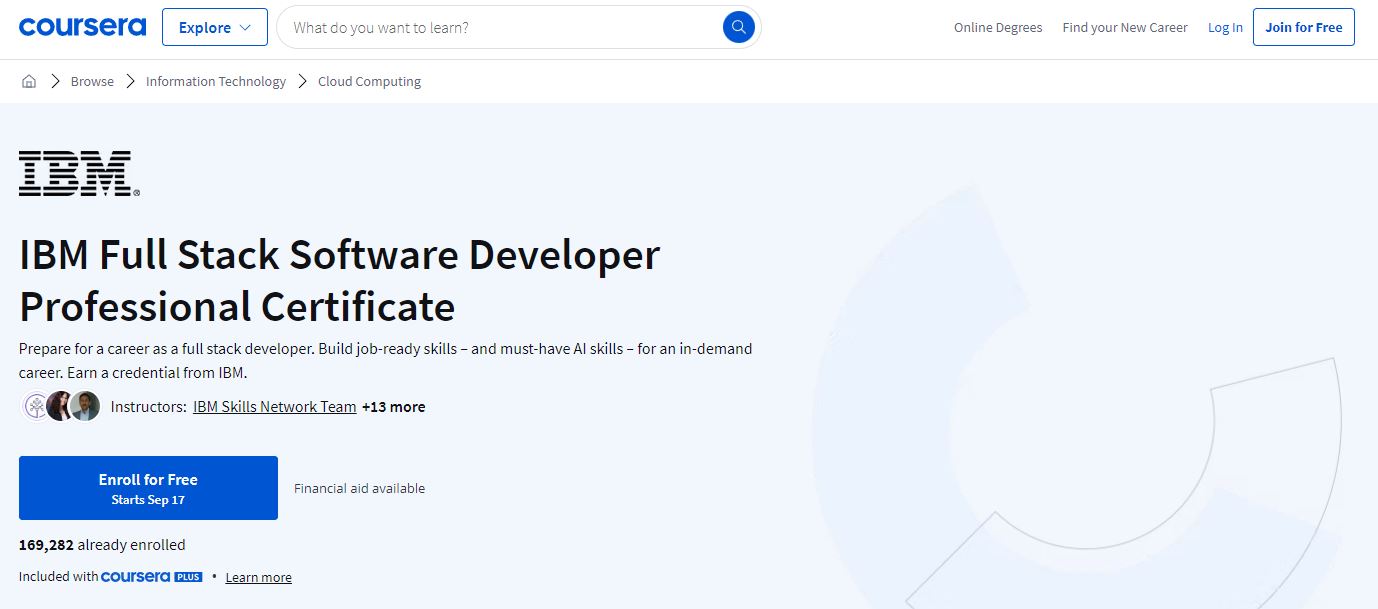Click the IBM logo
This screenshot has width=1378, height=609.
(x=79, y=173)
